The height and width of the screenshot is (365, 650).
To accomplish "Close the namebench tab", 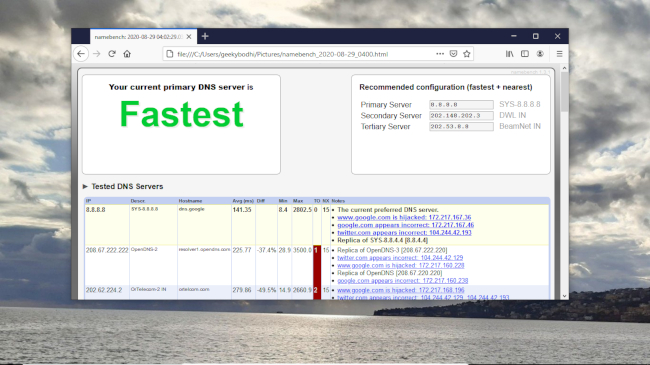I will tap(189, 37).
